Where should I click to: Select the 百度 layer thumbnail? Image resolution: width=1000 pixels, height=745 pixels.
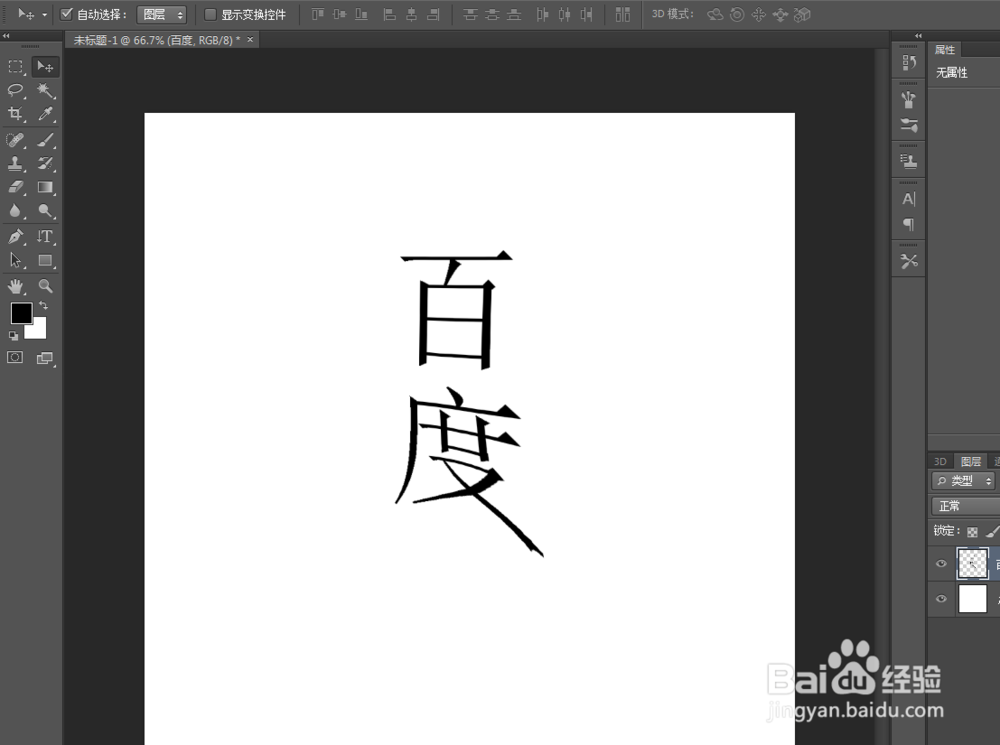coord(972,563)
